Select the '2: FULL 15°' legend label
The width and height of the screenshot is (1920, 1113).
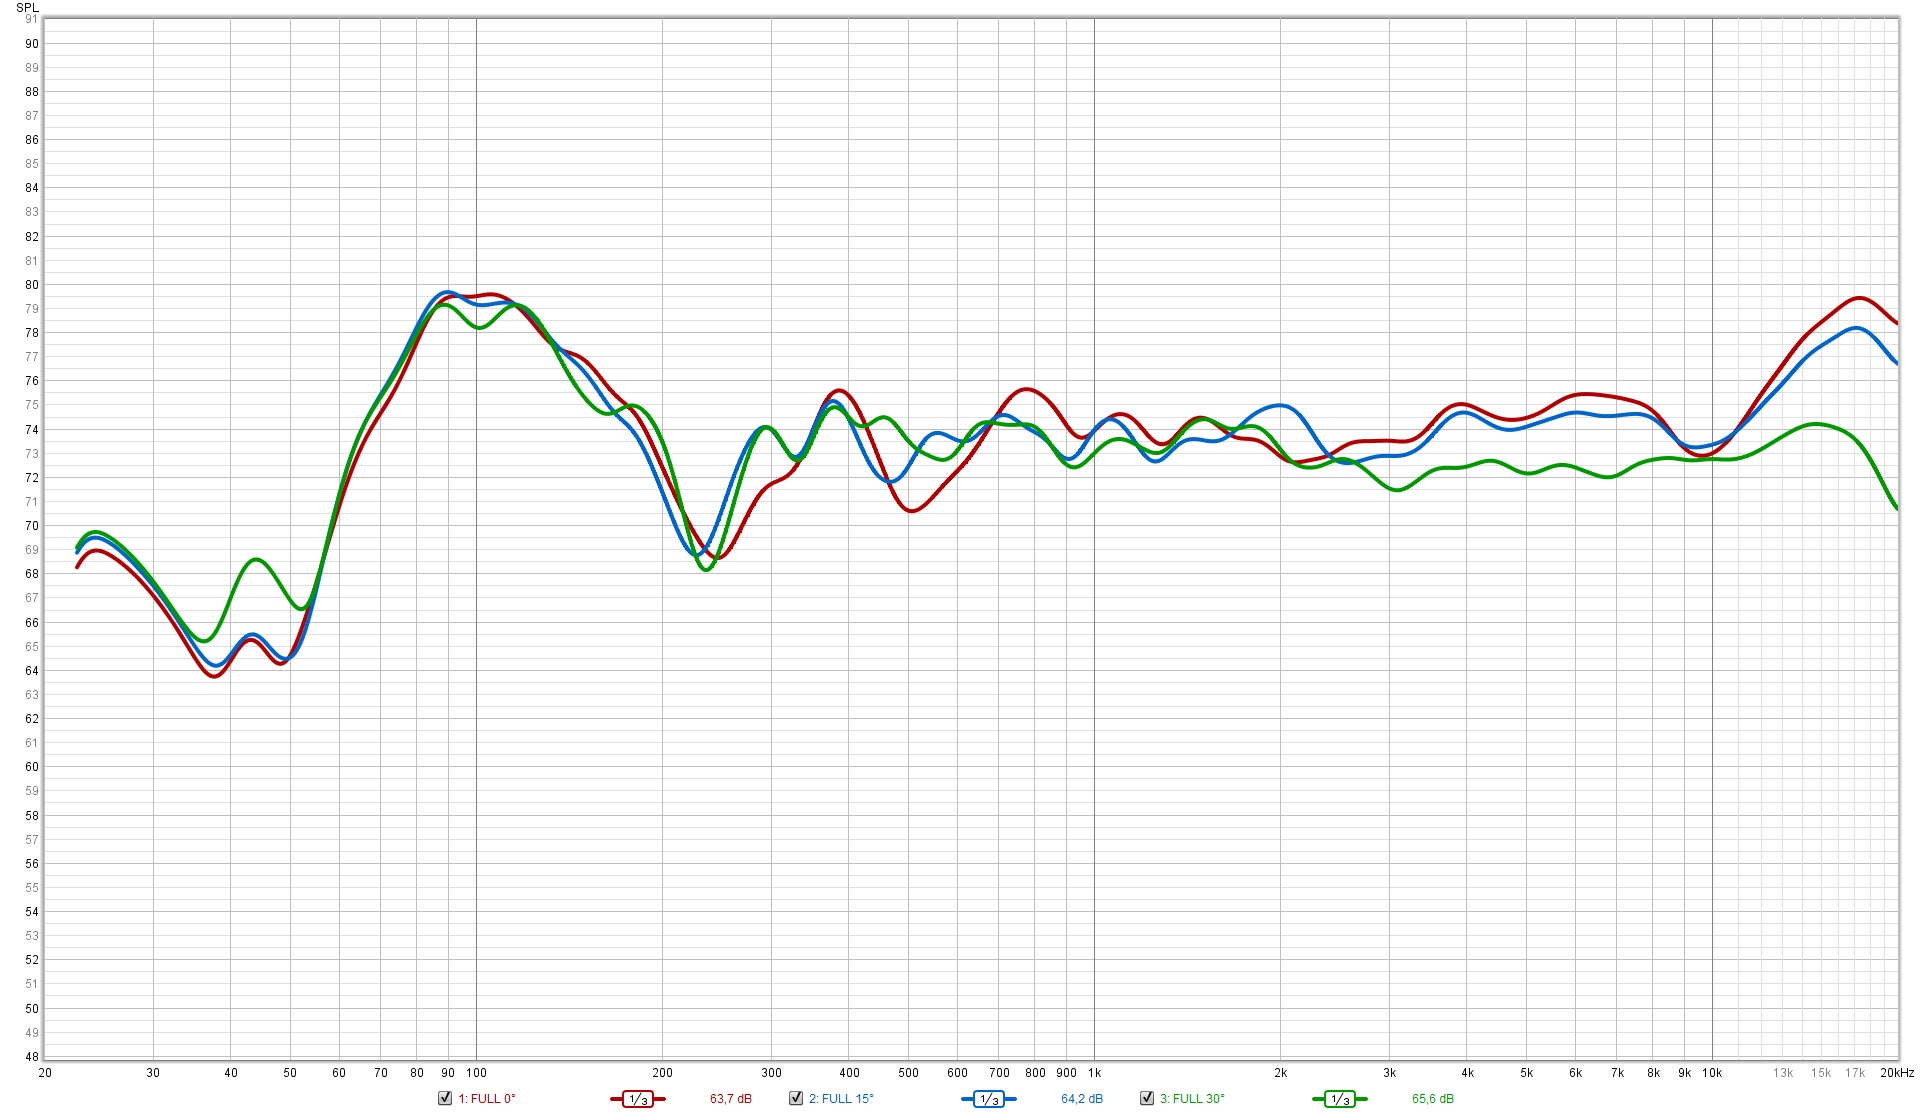[841, 1098]
